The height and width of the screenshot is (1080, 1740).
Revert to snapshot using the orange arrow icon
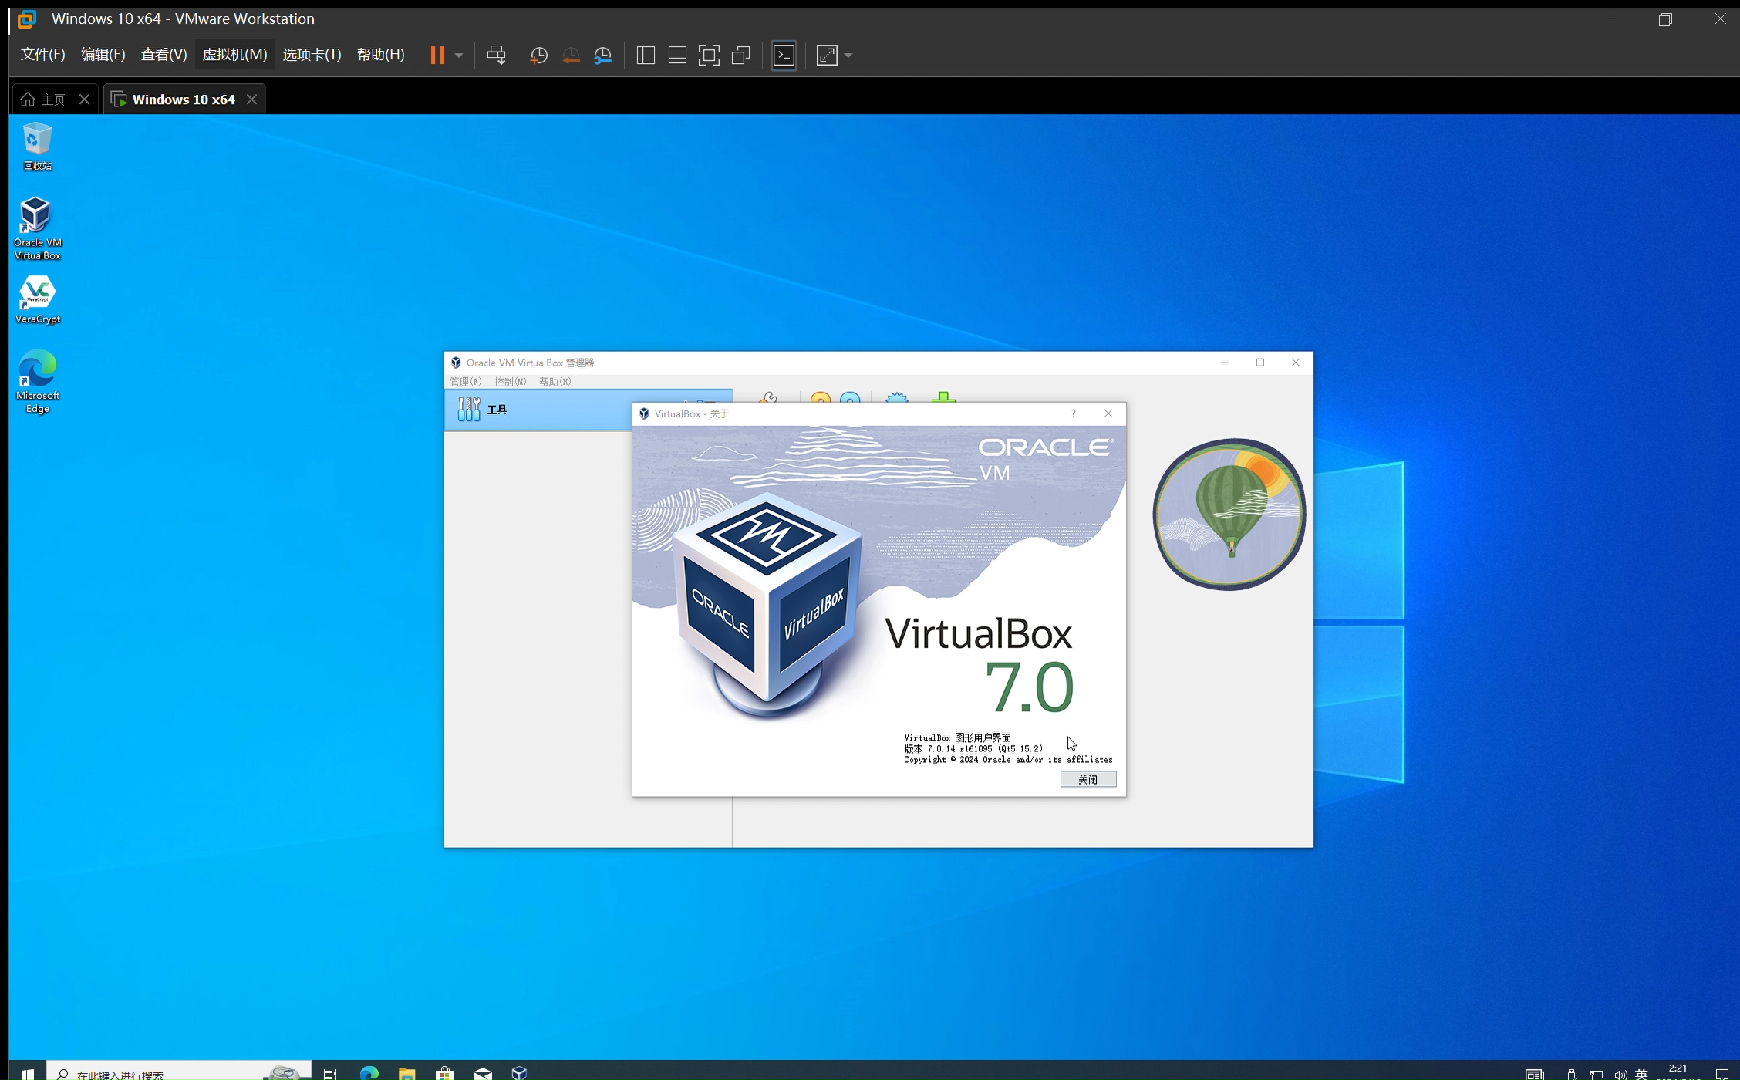571,55
